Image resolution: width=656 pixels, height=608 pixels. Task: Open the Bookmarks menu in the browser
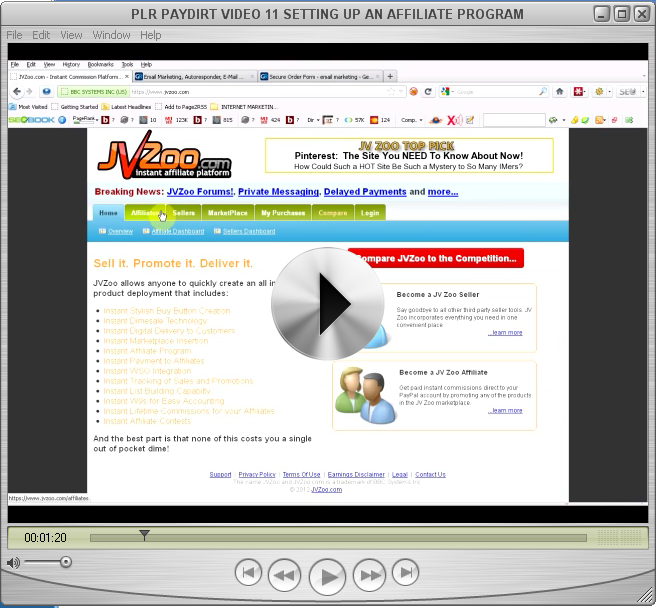[x=100, y=64]
